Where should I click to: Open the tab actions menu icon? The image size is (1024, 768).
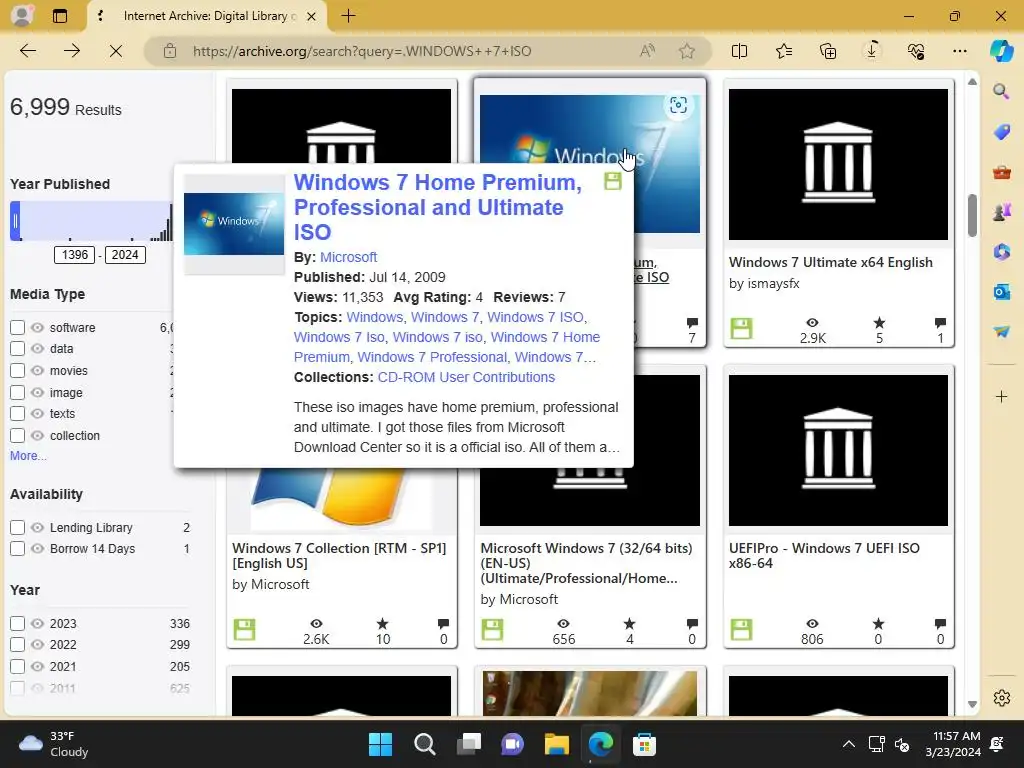(59, 16)
